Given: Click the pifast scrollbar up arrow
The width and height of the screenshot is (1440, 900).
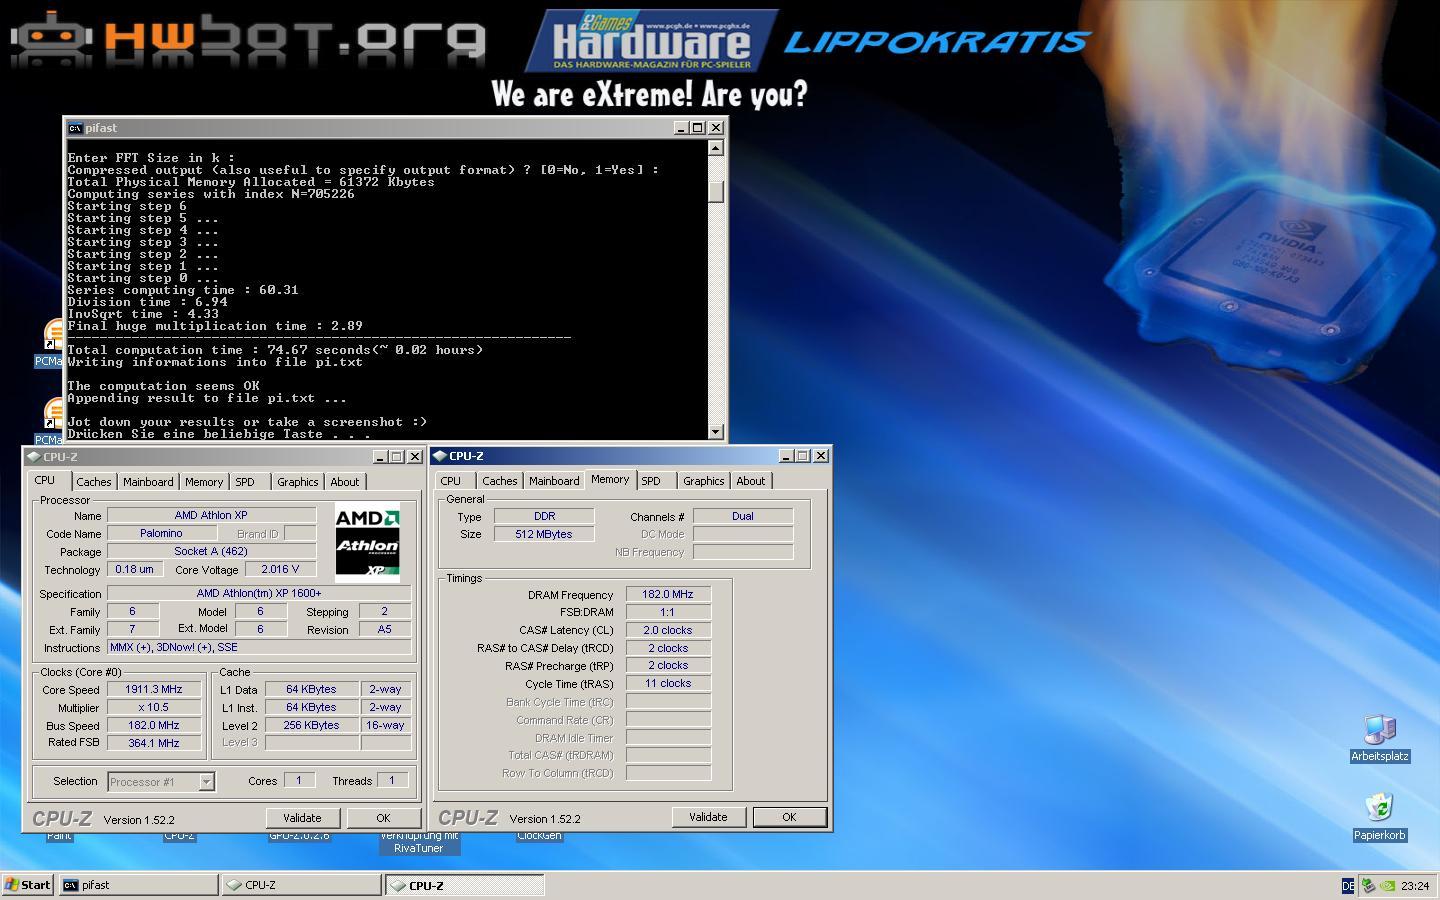Looking at the screenshot, I should click(715, 147).
